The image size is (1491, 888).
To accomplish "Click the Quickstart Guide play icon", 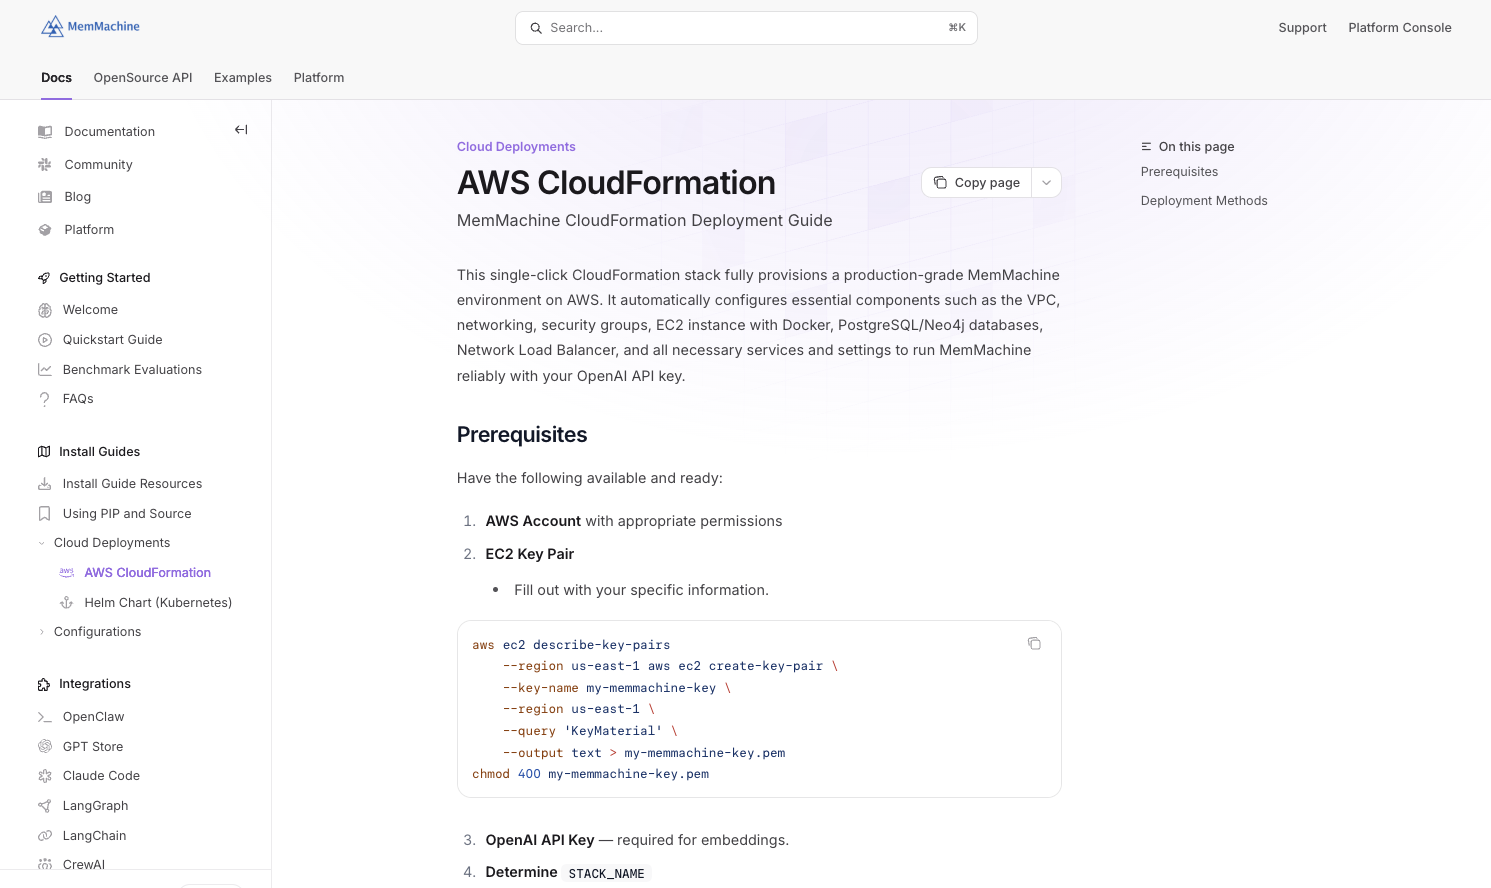I will tap(45, 340).
